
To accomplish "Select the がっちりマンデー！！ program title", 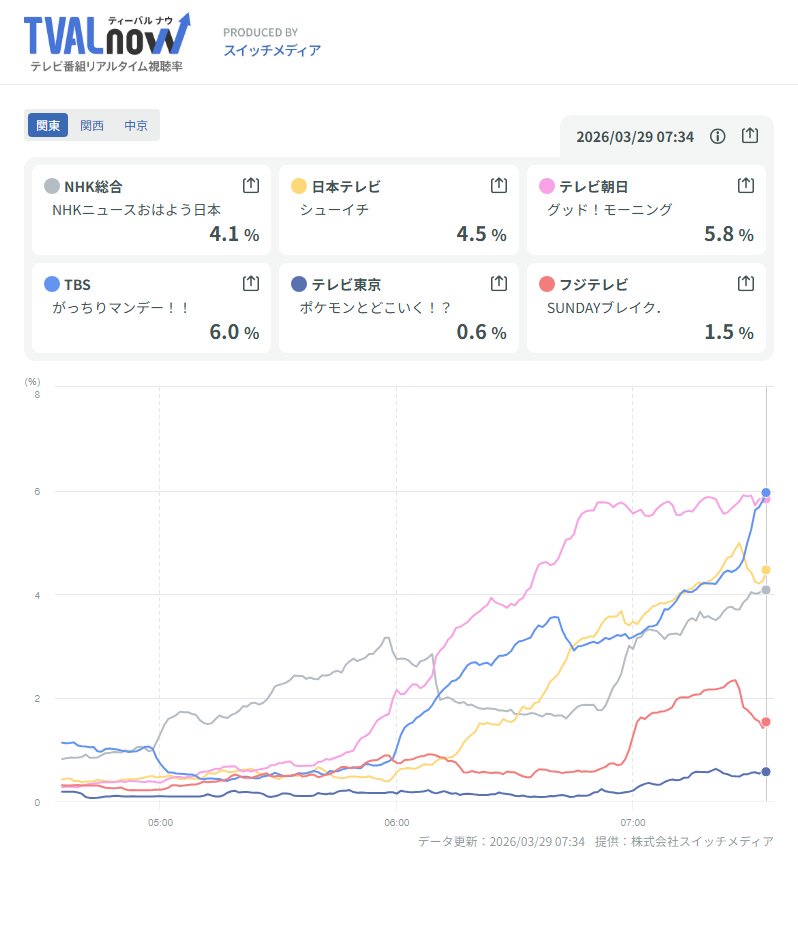I will tap(121, 308).
